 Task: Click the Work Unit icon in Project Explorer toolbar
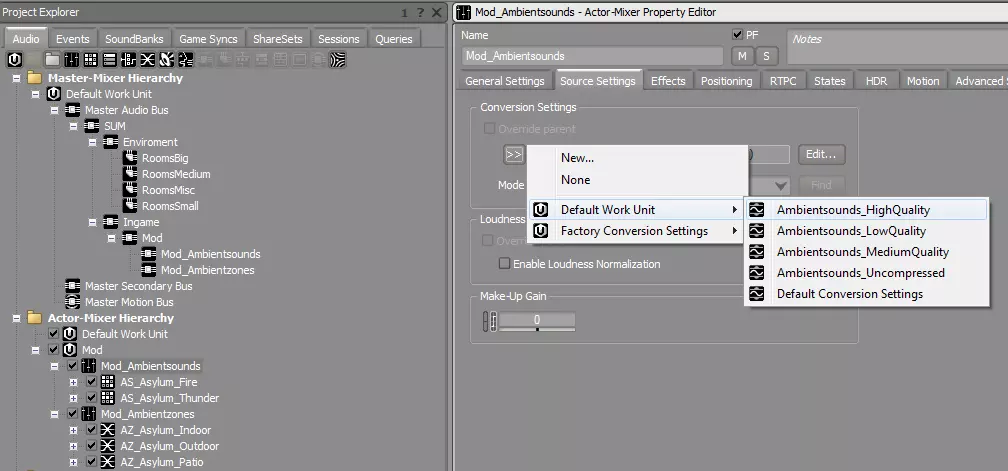click(x=15, y=60)
